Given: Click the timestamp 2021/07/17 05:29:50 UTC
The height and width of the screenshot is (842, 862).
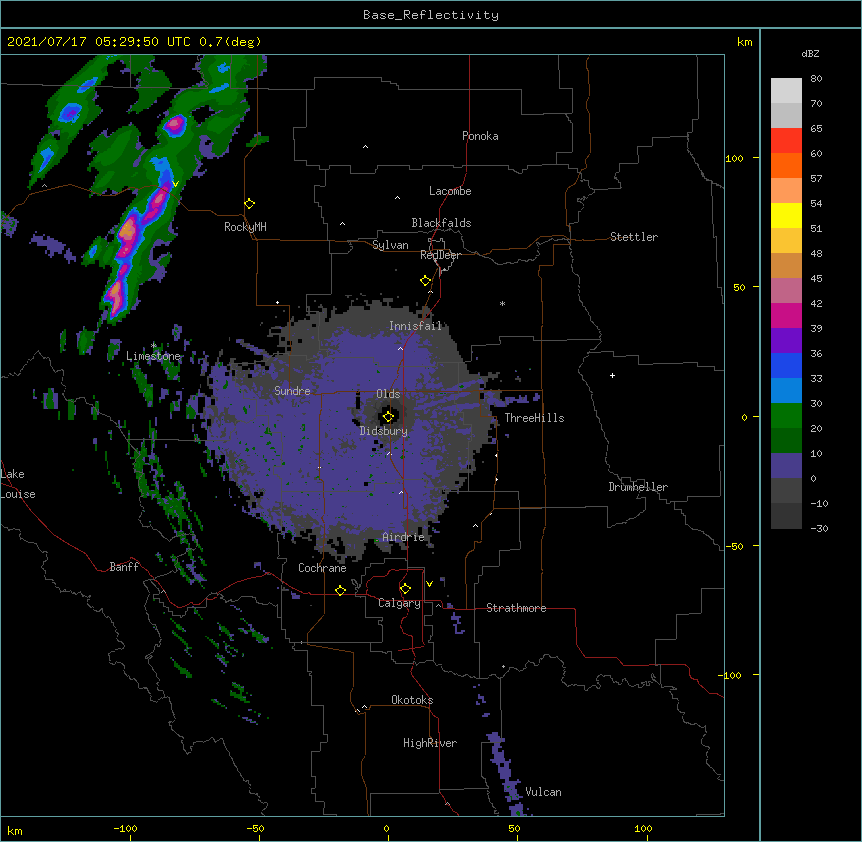Looking at the screenshot, I should point(98,42).
